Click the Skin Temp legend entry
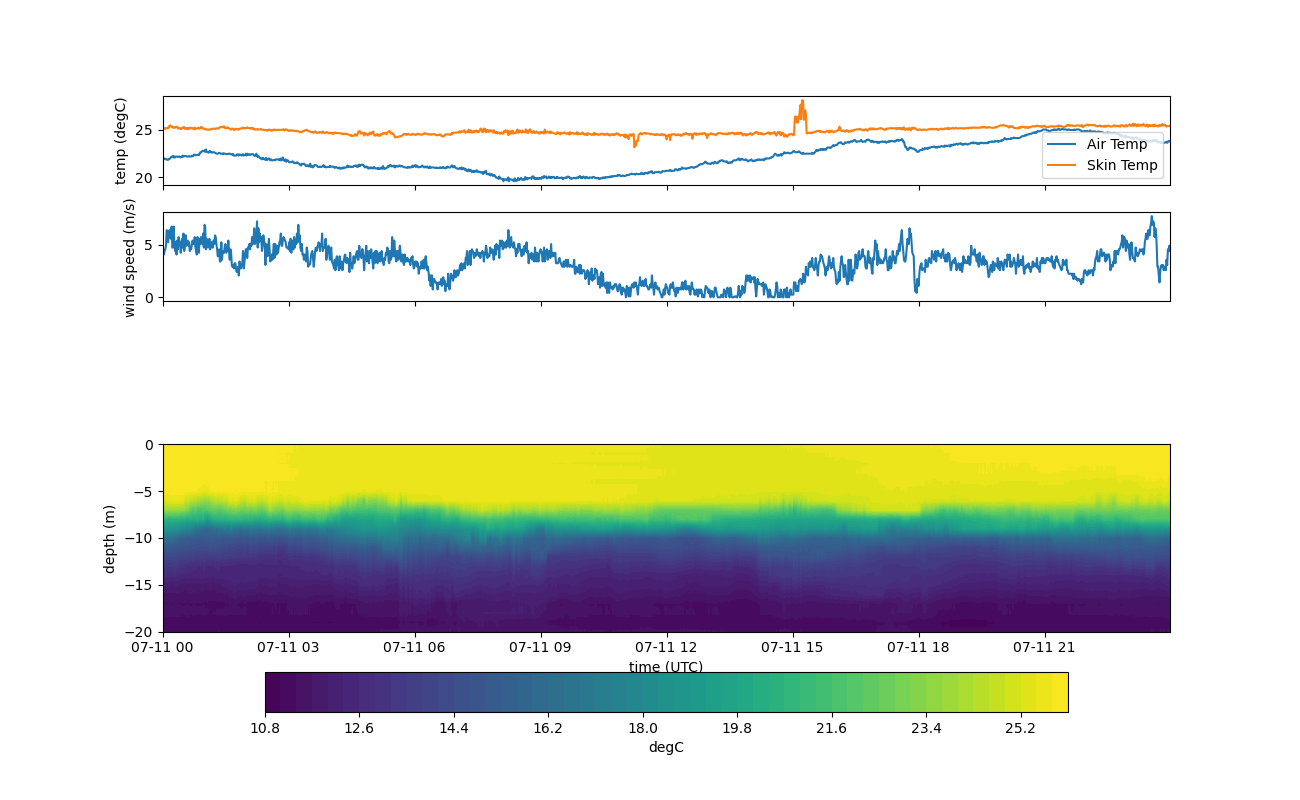The image size is (1300, 800). tap(1122, 165)
